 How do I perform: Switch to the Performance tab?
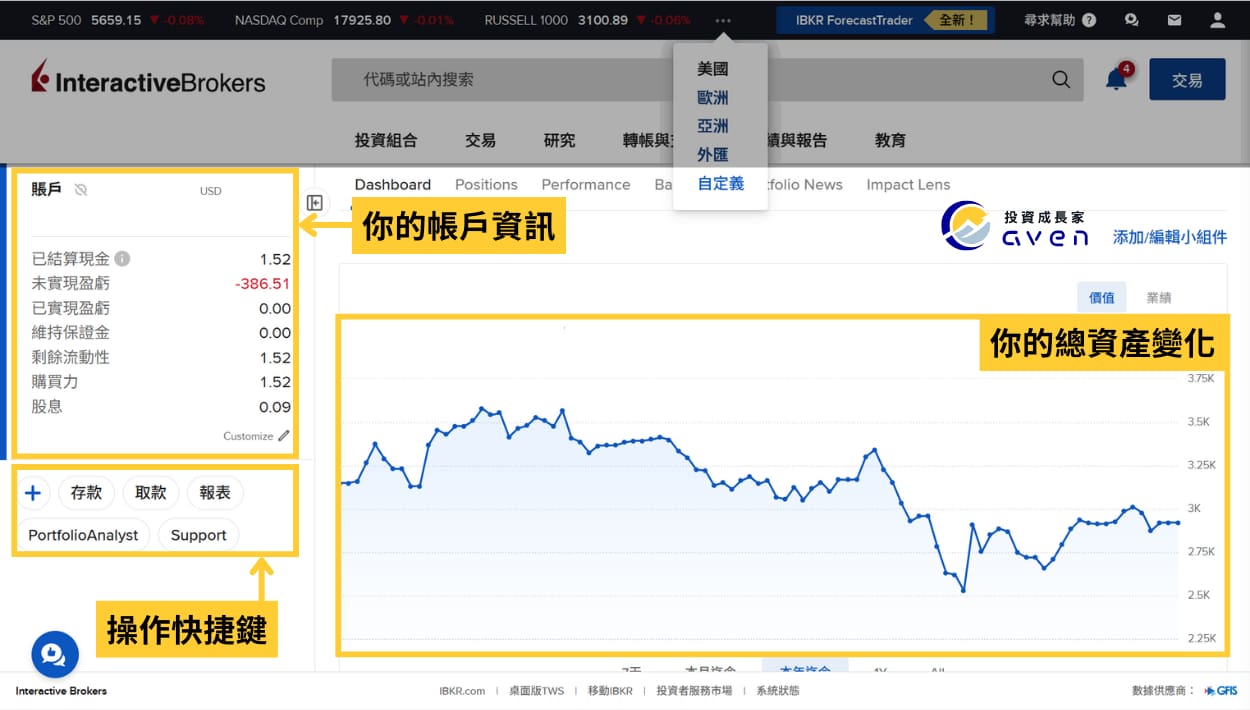coord(586,184)
